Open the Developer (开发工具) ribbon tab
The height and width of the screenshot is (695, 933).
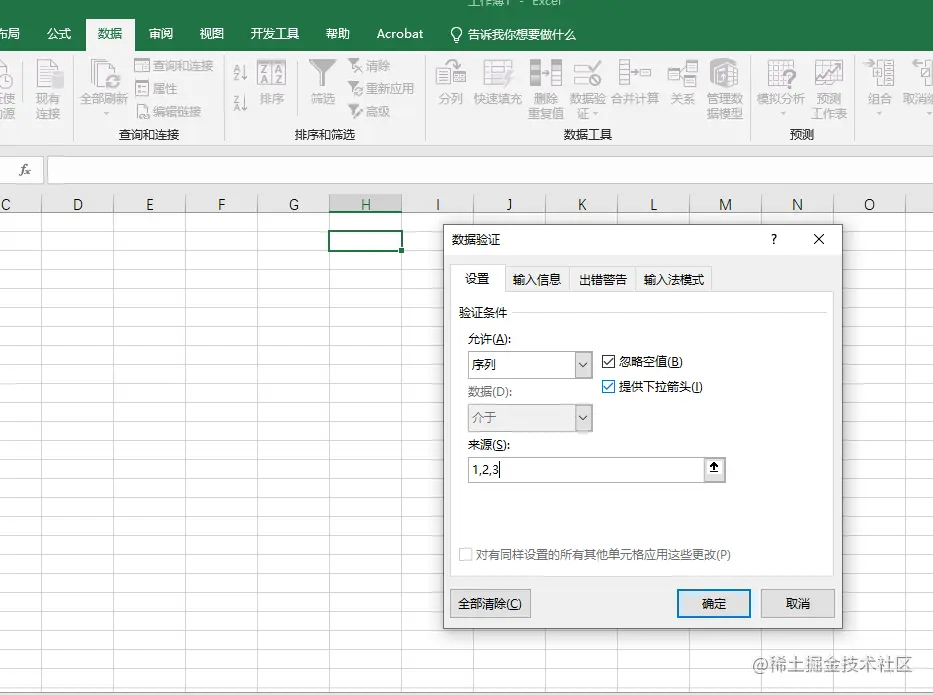[x=274, y=34]
